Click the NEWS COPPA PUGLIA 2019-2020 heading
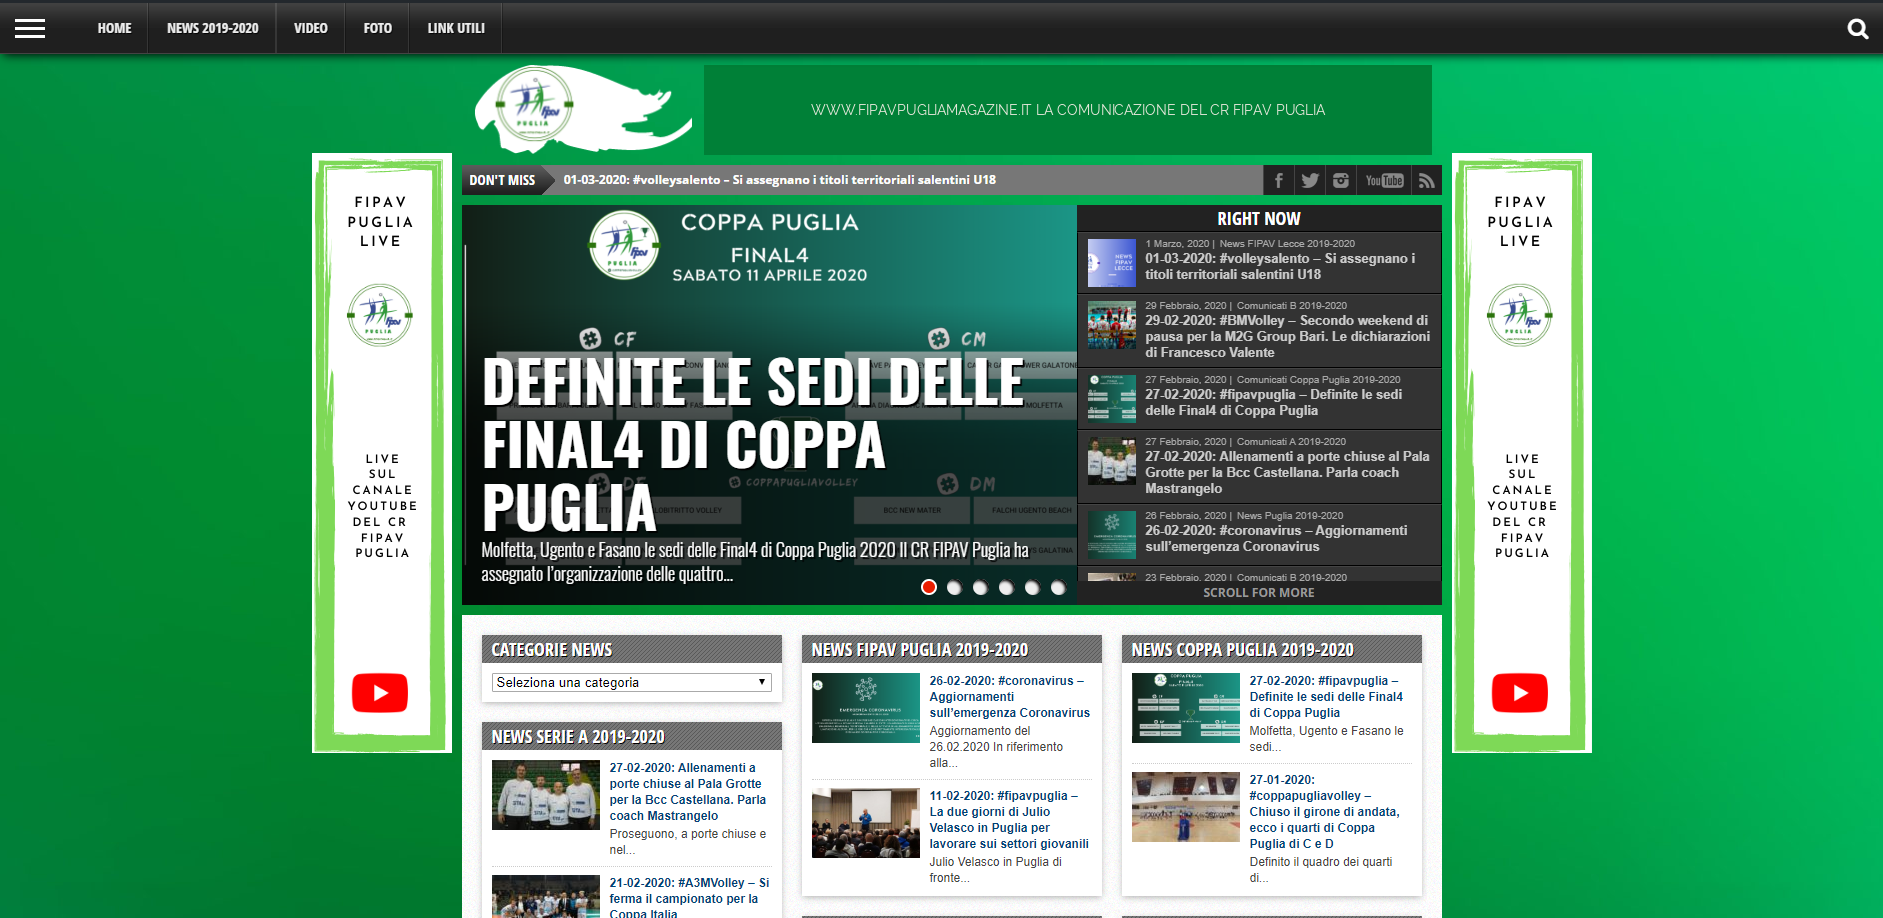 pyautogui.click(x=1242, y=650)
